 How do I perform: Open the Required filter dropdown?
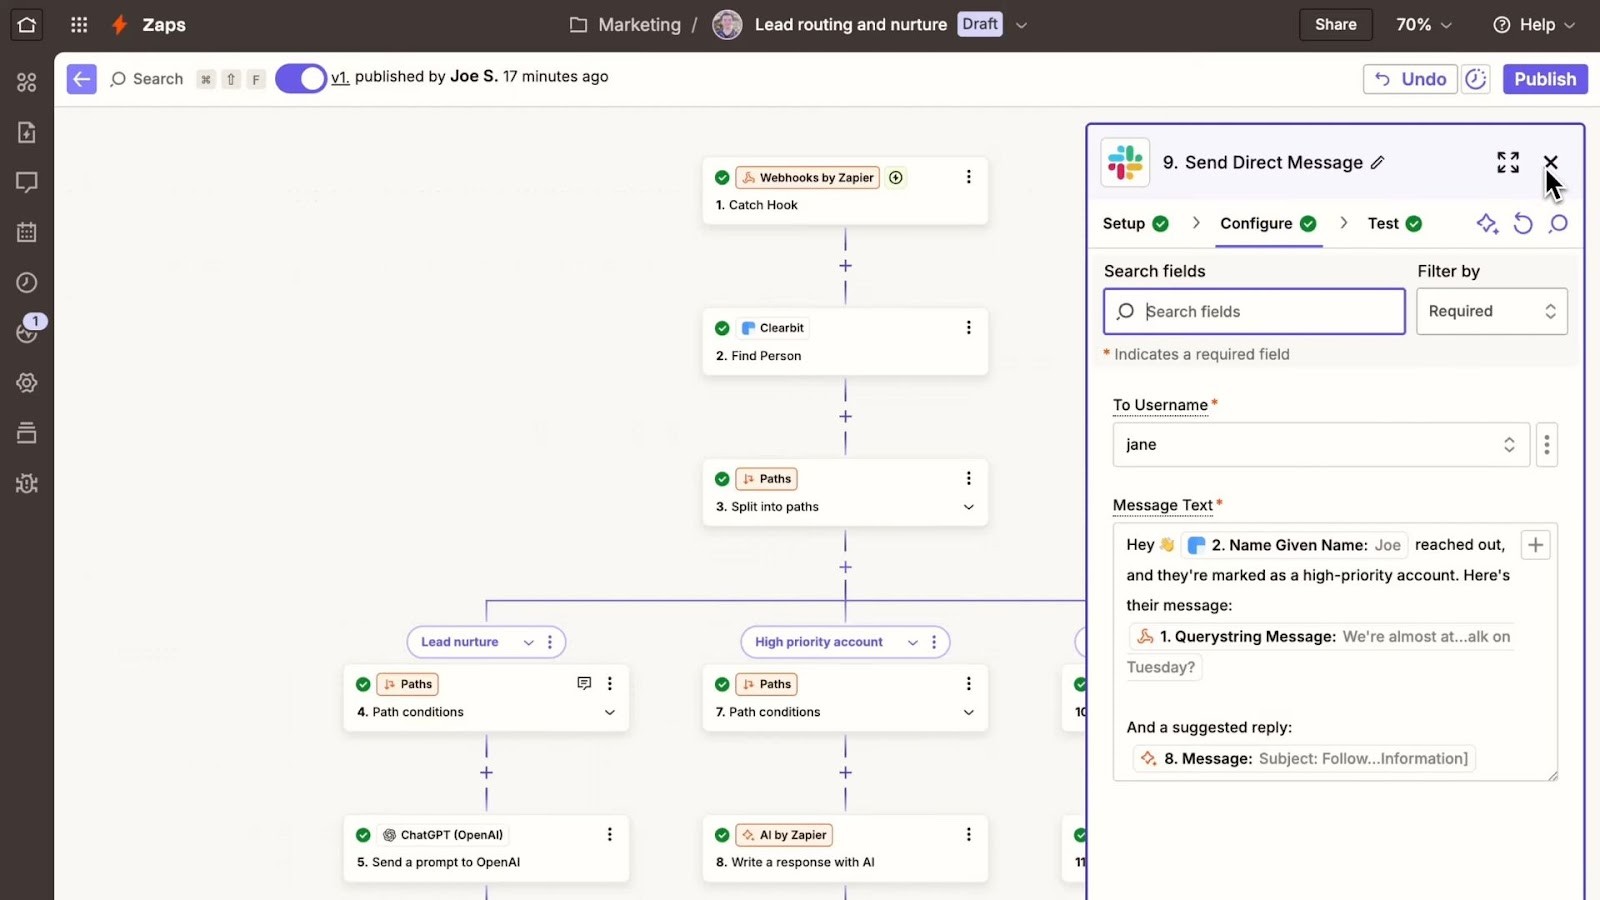pyautogui.click(x=1491, y=311)
